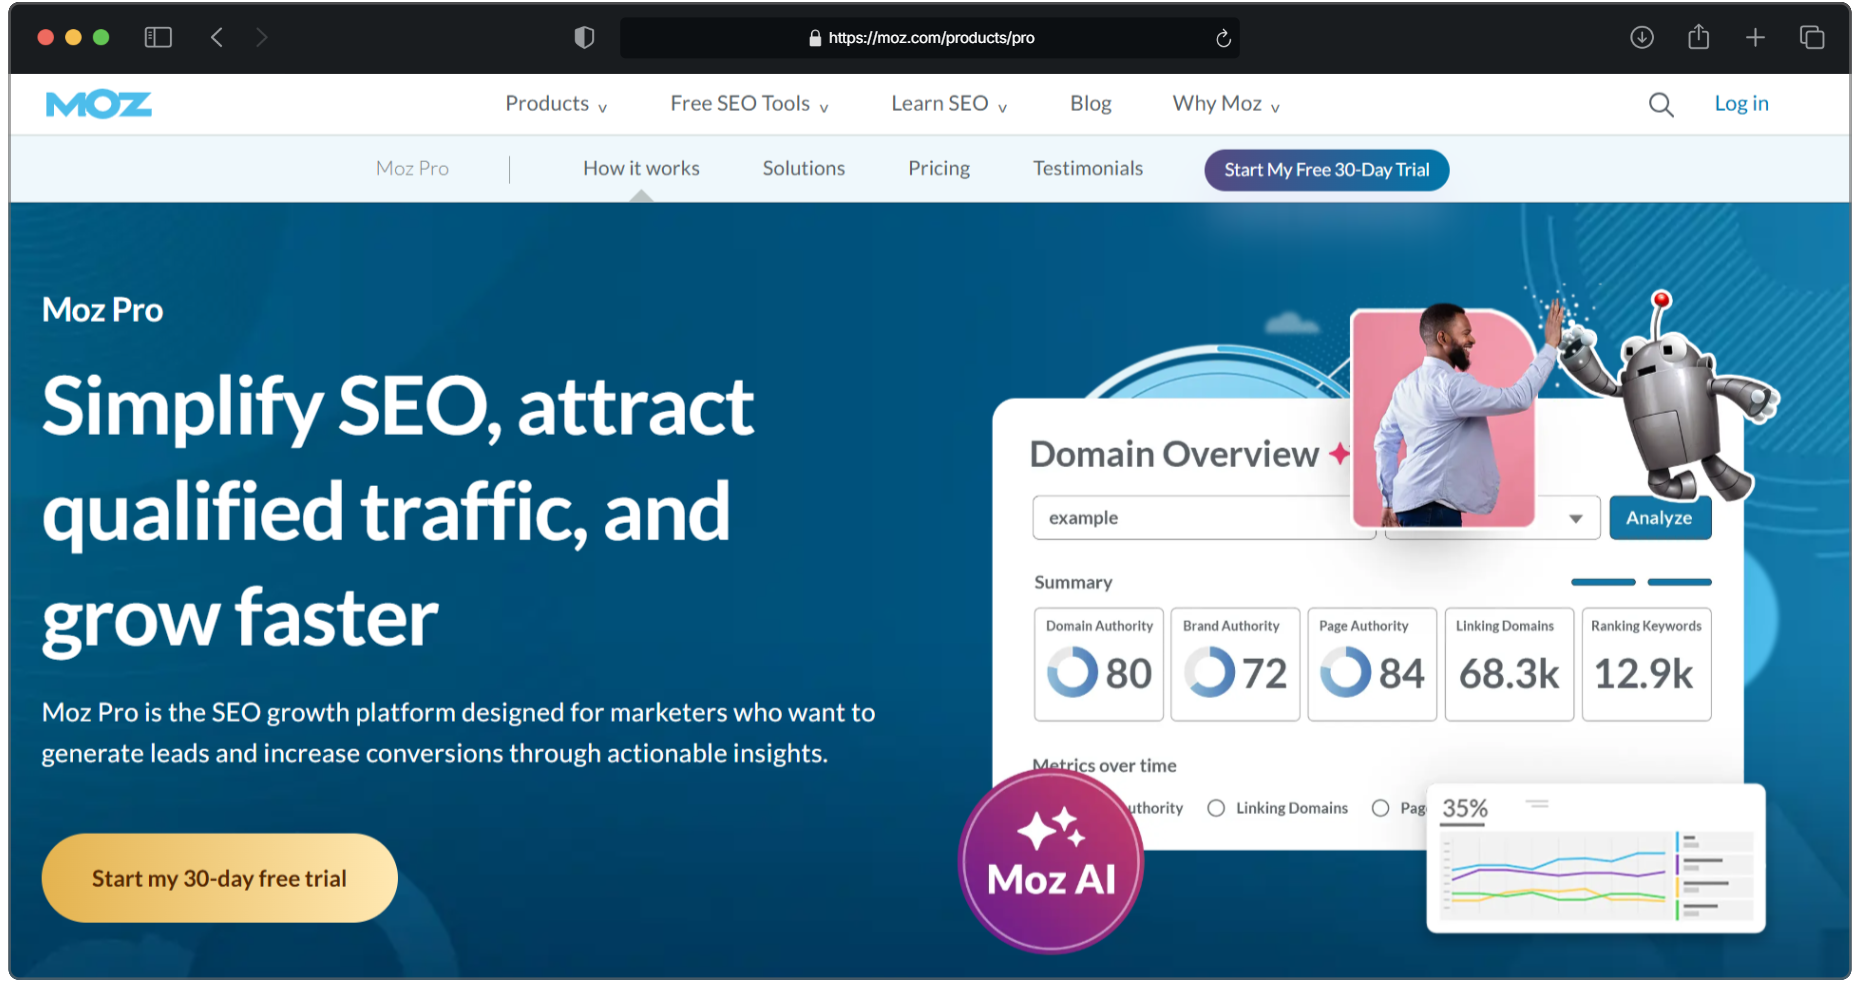This screenshot has height=990, width=1860.
Task: Select the Linking Domains radio button
Action: coord(1216,808)
